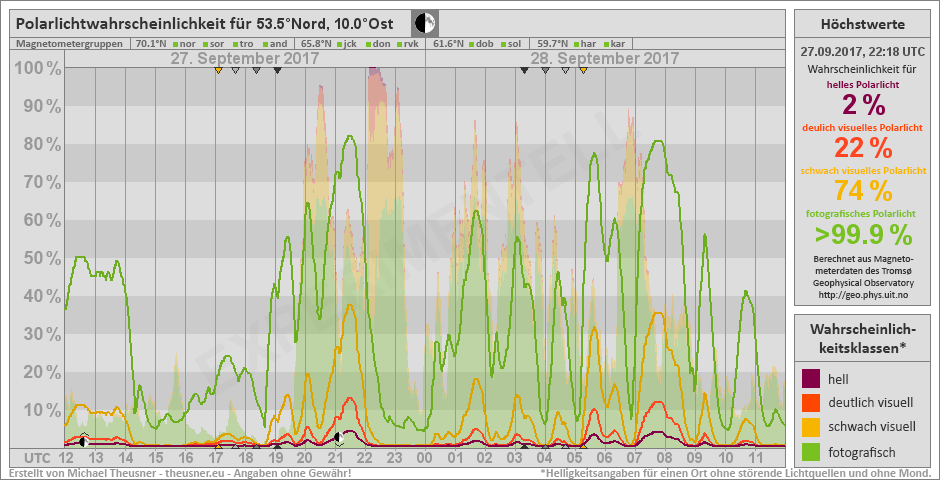Image resolution: width=940 pixels, height=480 pixels.
Task: Click the '>99.9 %' fotografisches Polarlicht value
Action: (862, 235)
